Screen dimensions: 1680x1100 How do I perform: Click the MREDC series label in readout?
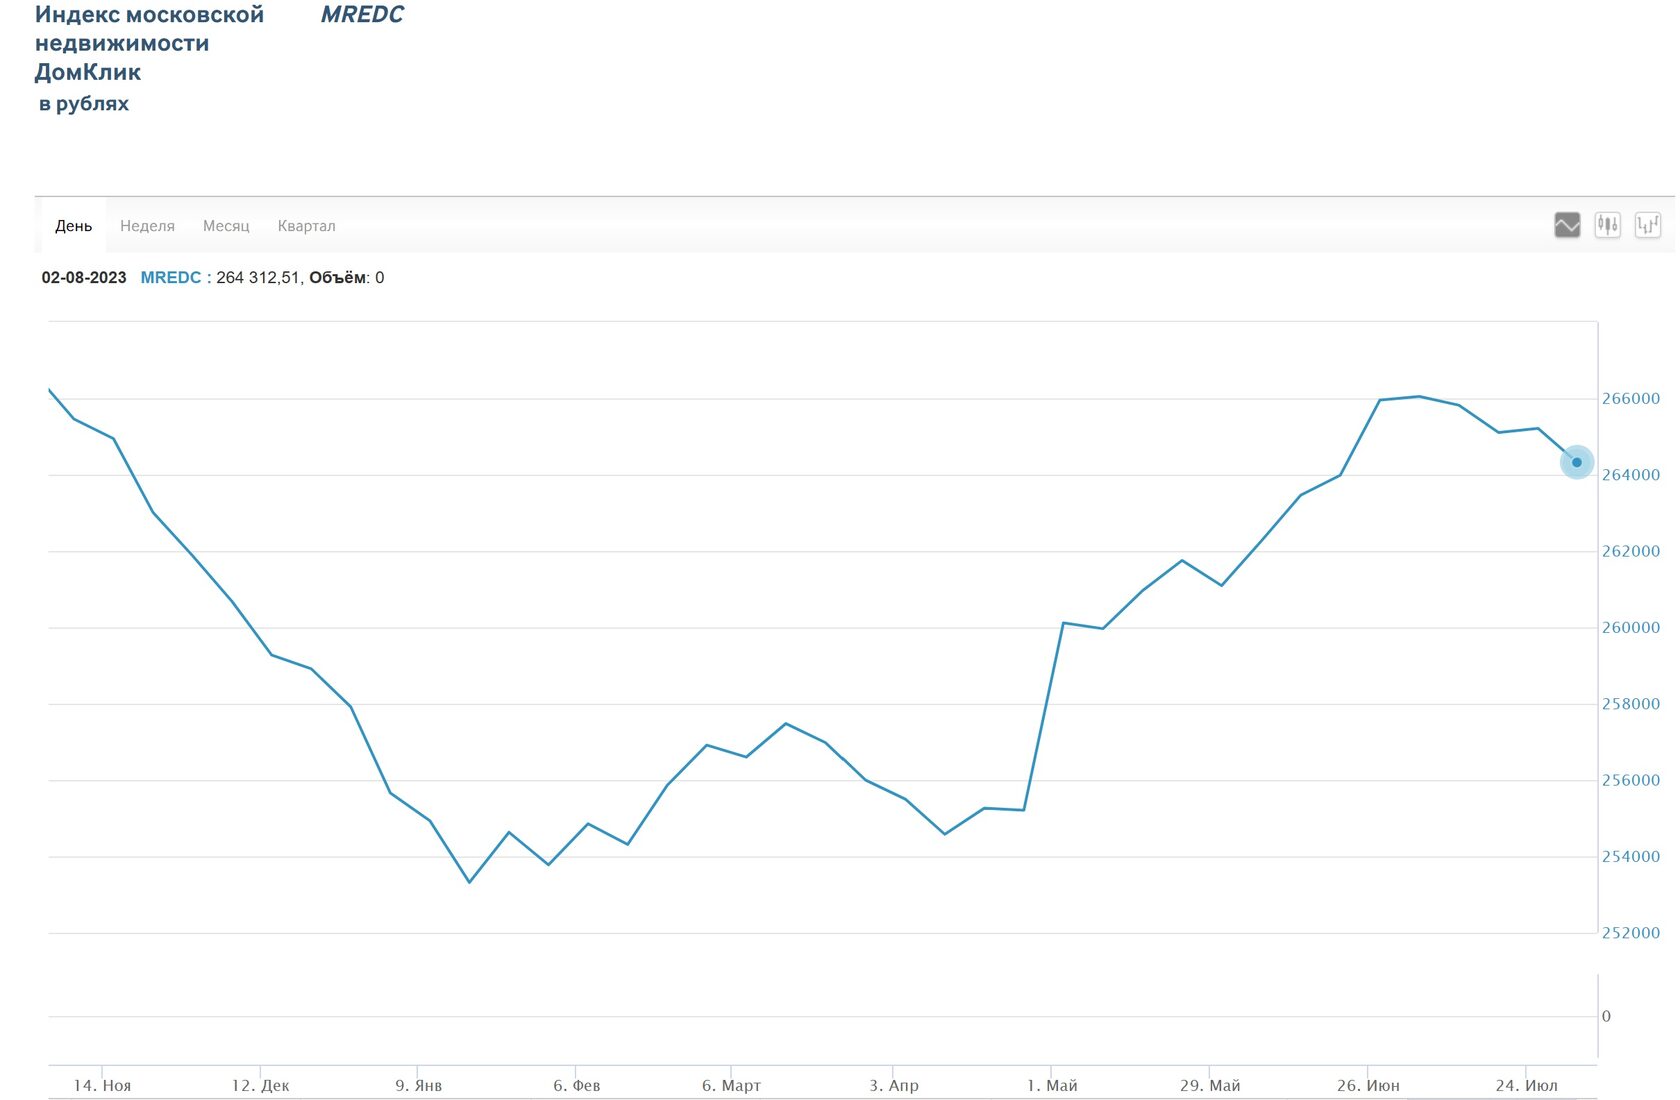(x=170, y=278)
